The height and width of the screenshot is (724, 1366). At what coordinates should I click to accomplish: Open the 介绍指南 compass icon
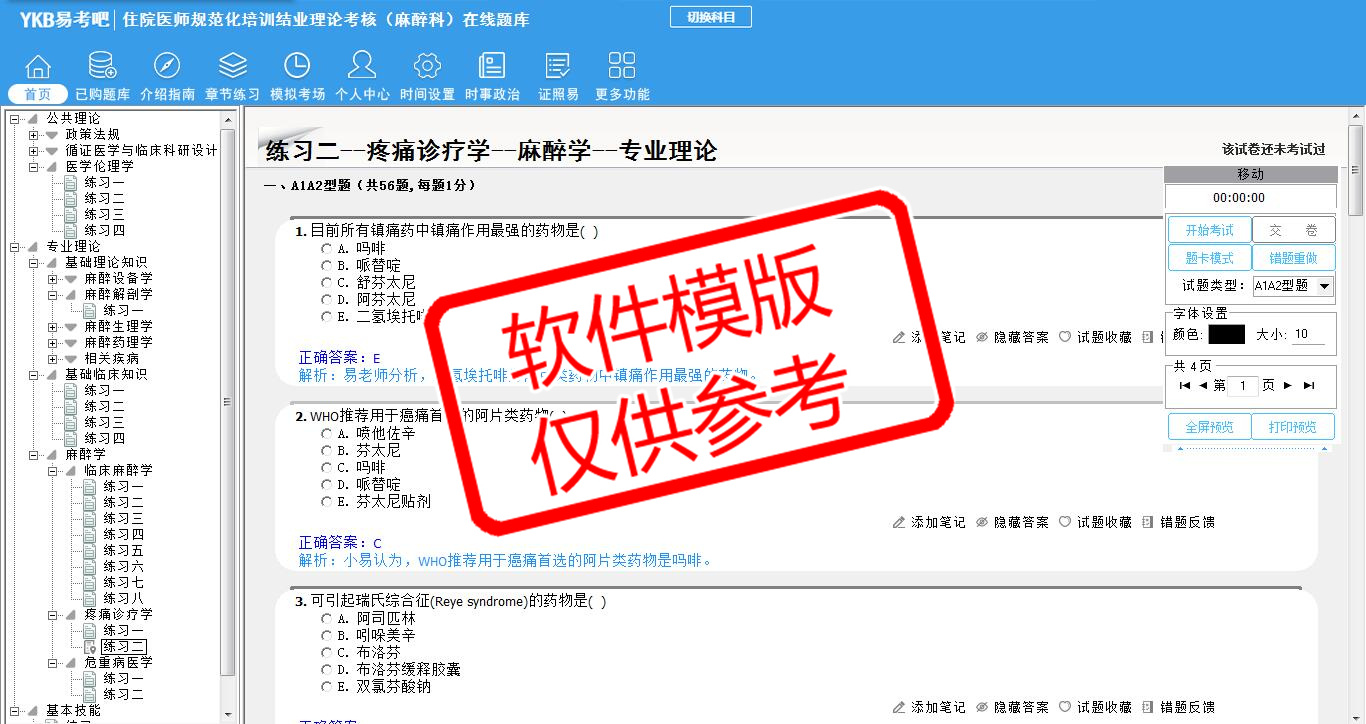(167, 67)
